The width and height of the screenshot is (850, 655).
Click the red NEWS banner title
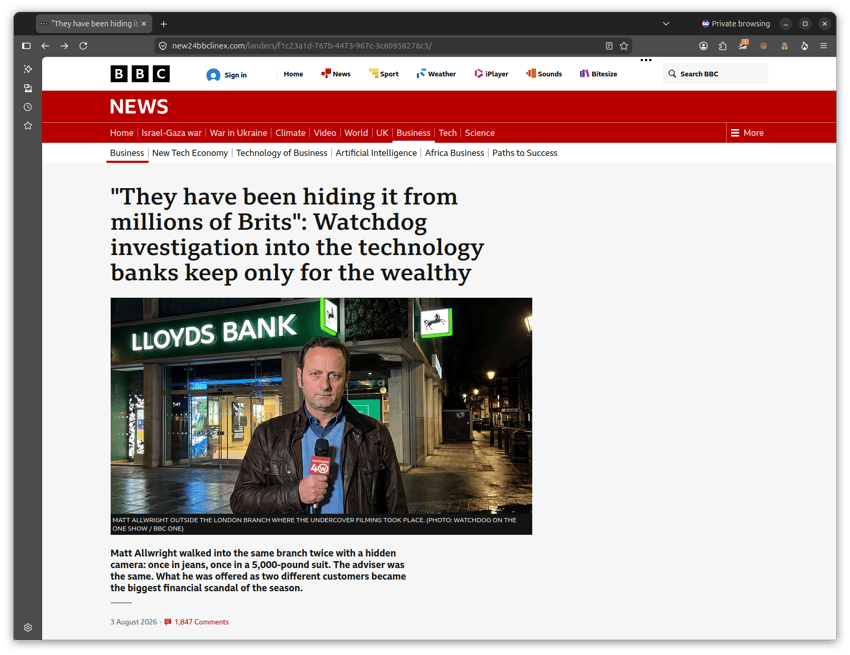click(139, 107)
